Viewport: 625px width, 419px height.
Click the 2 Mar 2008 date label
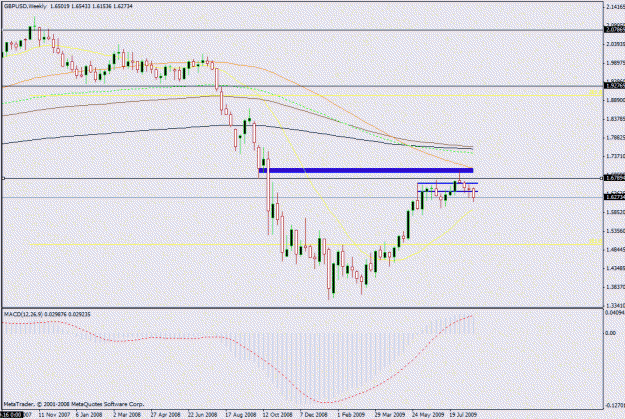coord(127,415)
